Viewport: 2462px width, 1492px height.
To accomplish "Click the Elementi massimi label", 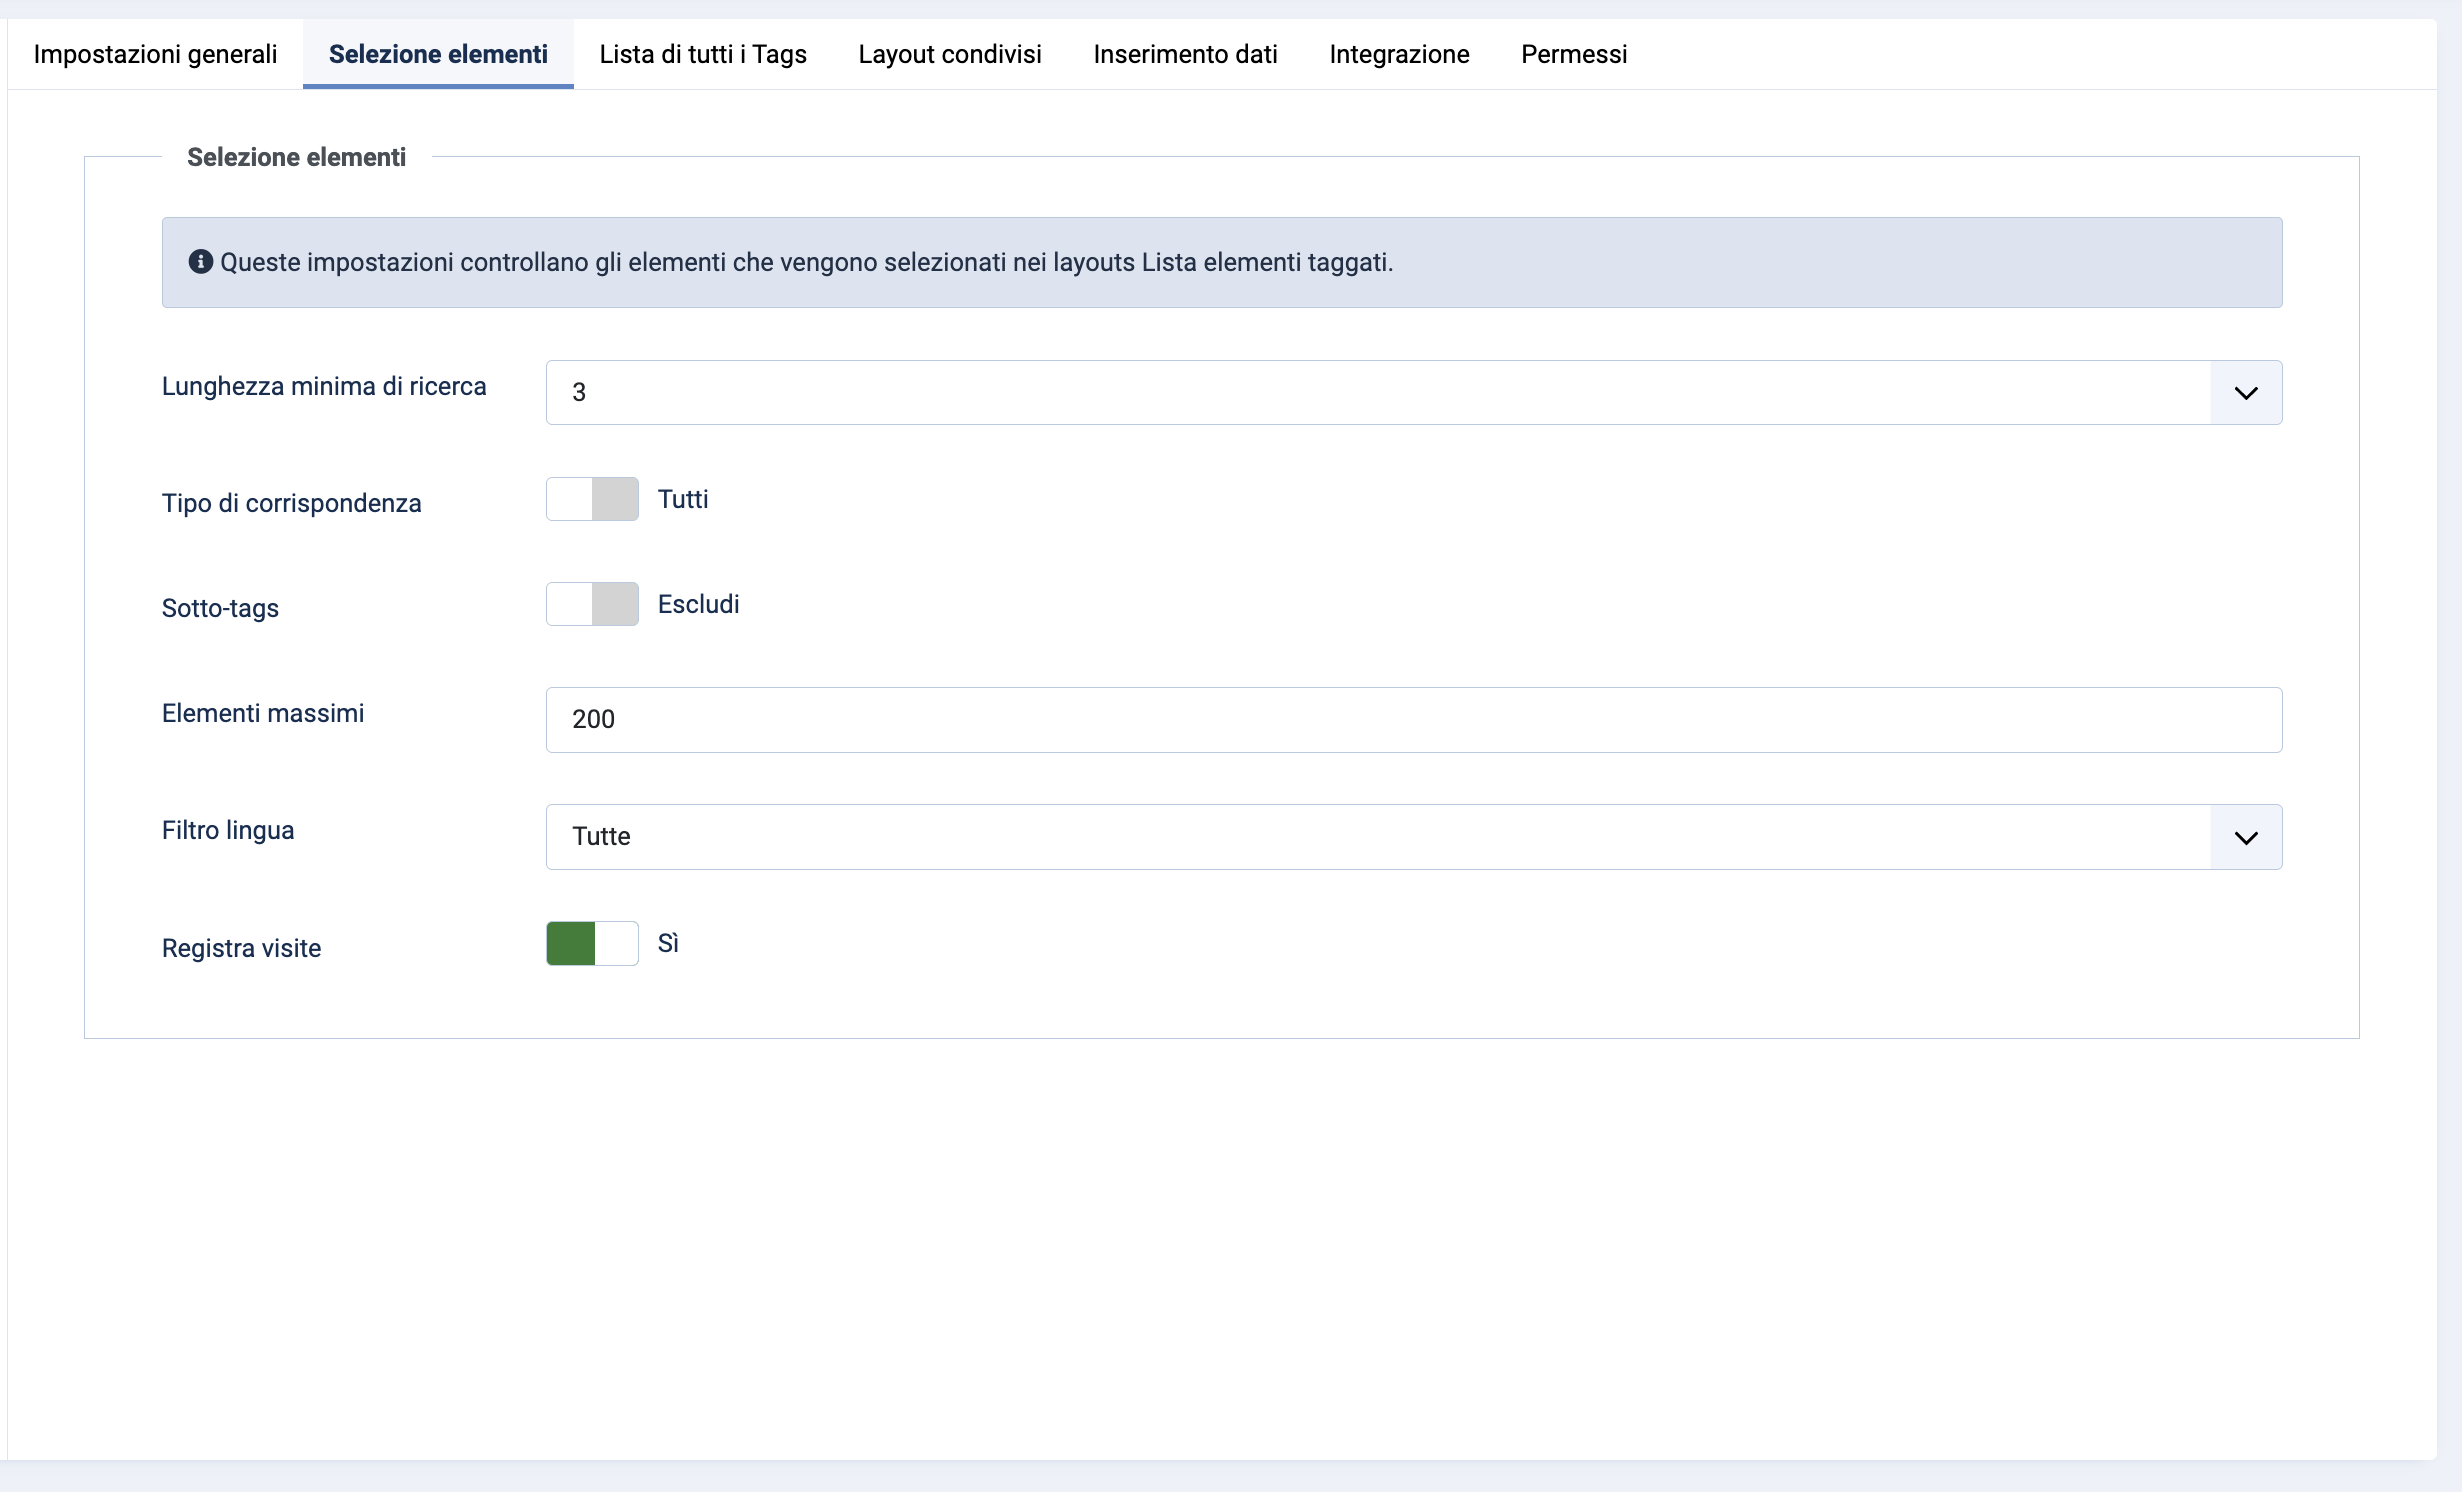I will (x=263, y=713).
